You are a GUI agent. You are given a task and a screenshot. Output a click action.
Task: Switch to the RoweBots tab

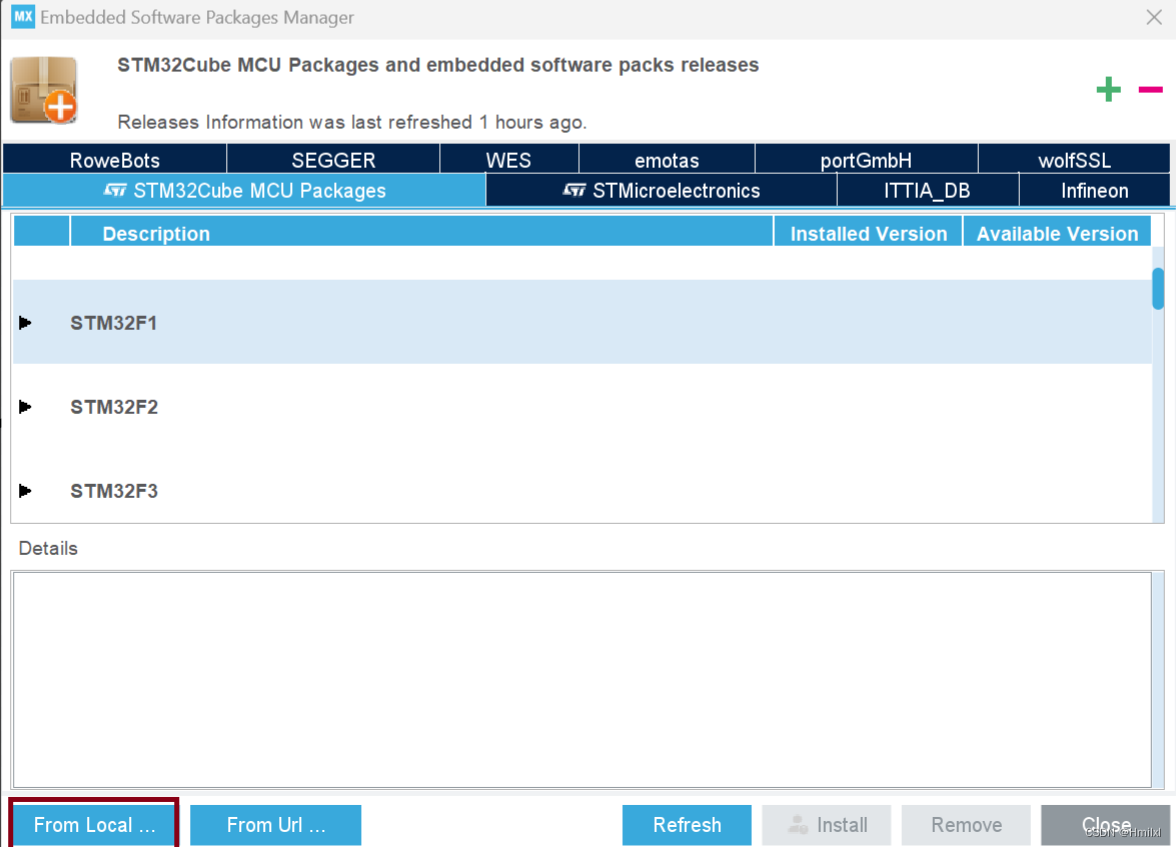pos(115,159)
